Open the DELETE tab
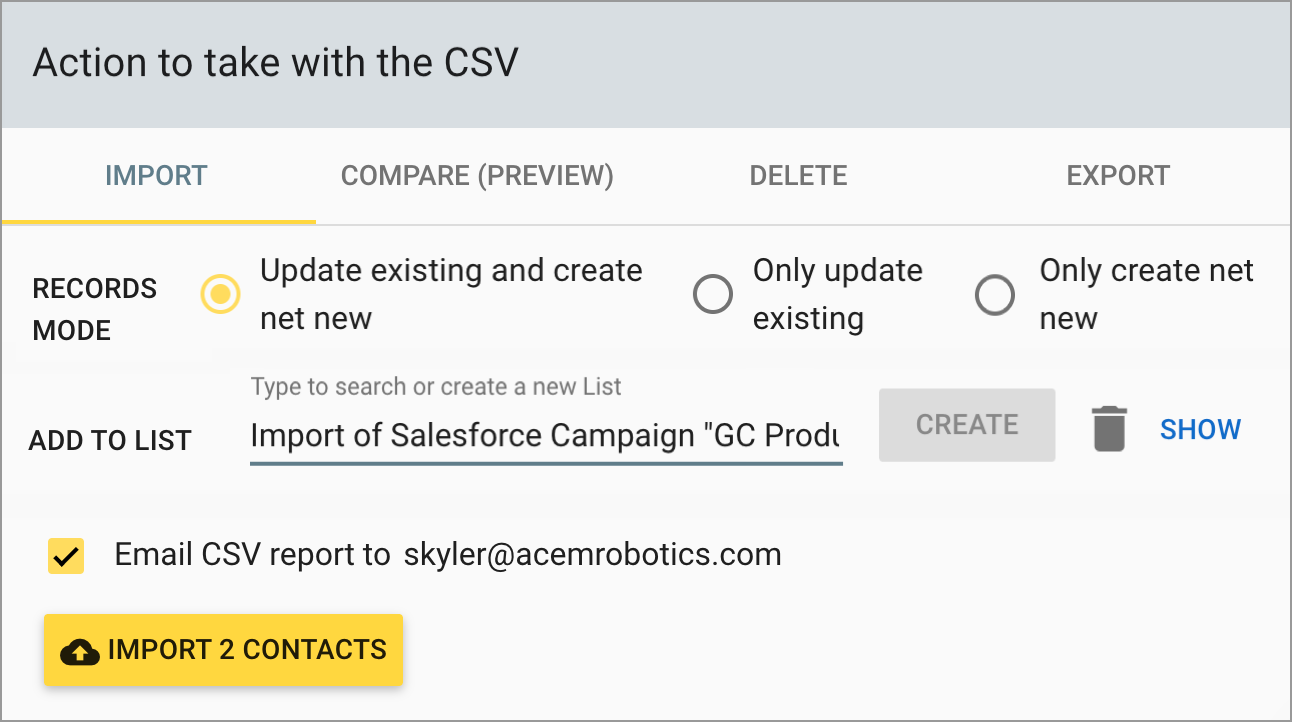 (798, 175)
